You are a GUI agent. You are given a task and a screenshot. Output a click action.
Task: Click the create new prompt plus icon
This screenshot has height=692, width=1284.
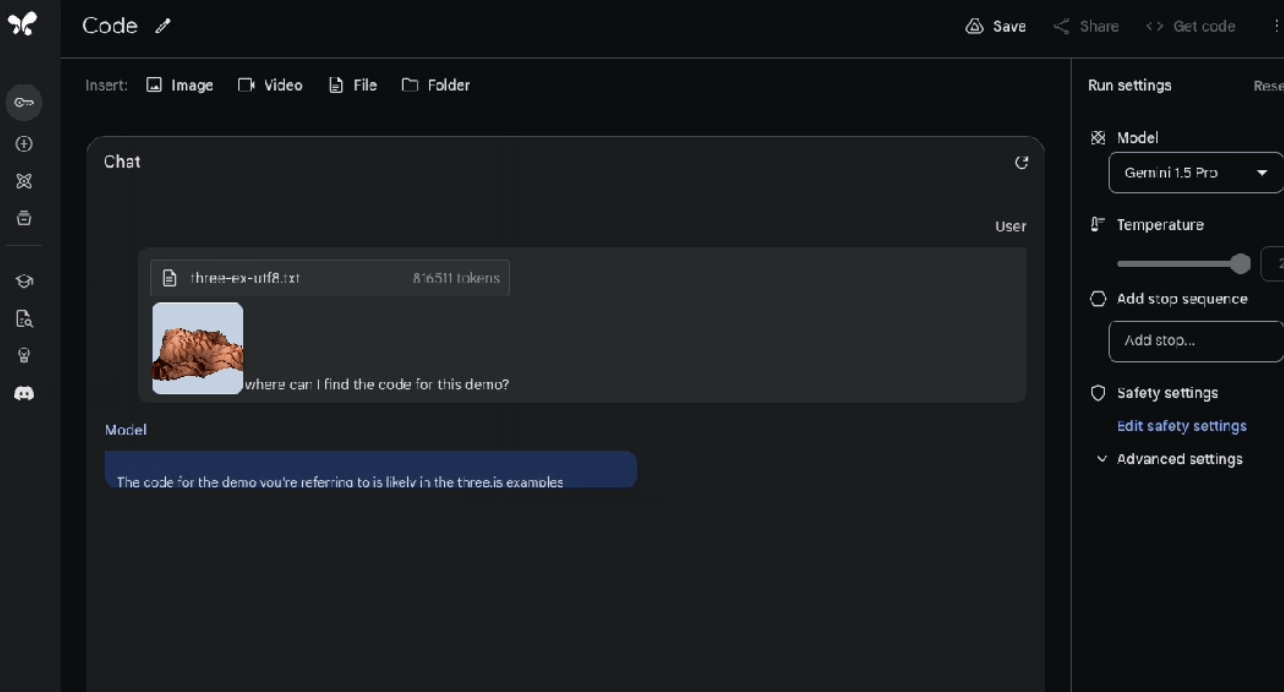[24, 144]
